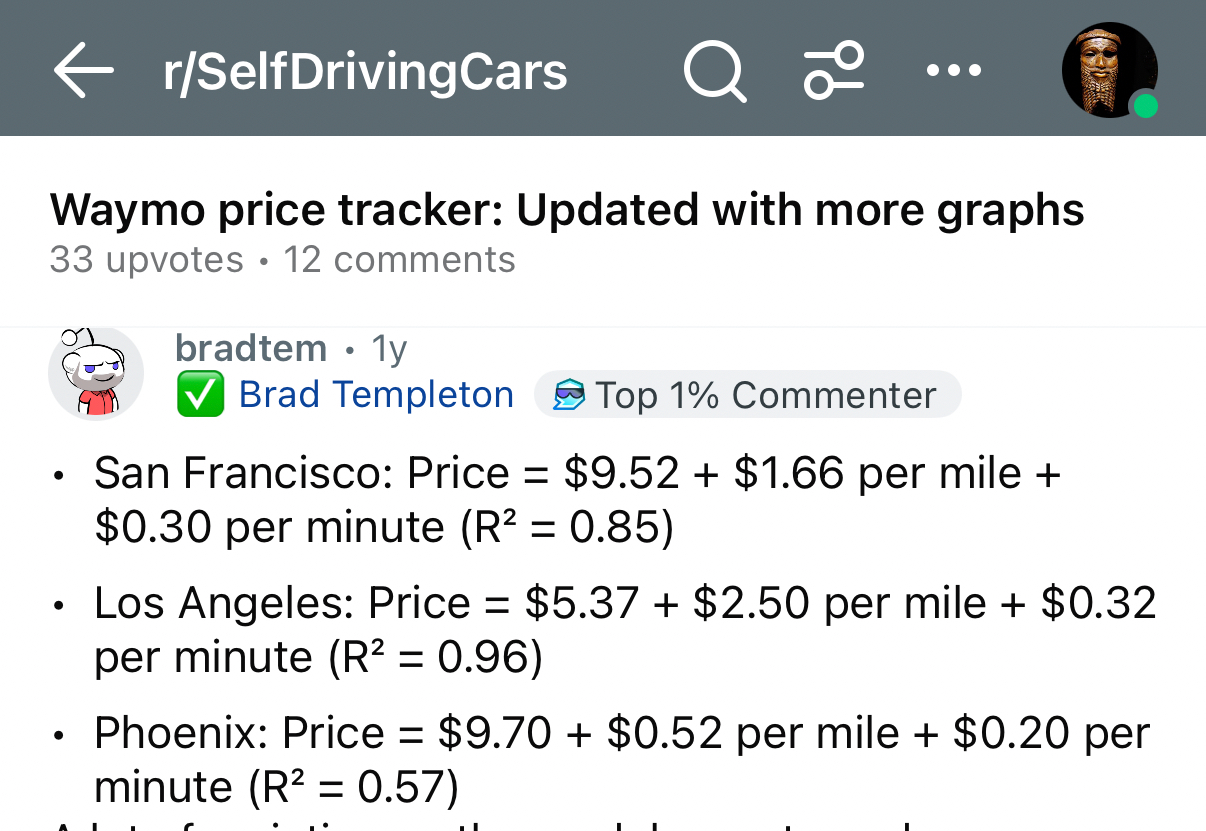Click the Brad Templeton flair text
The image size is (1206, 831).
[x=376, y=395]
